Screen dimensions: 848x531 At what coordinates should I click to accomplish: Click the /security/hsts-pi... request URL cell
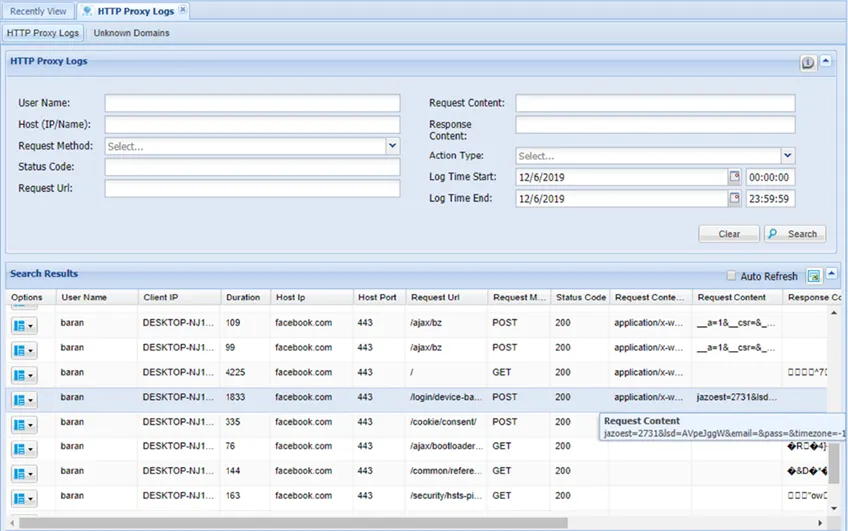446,496
